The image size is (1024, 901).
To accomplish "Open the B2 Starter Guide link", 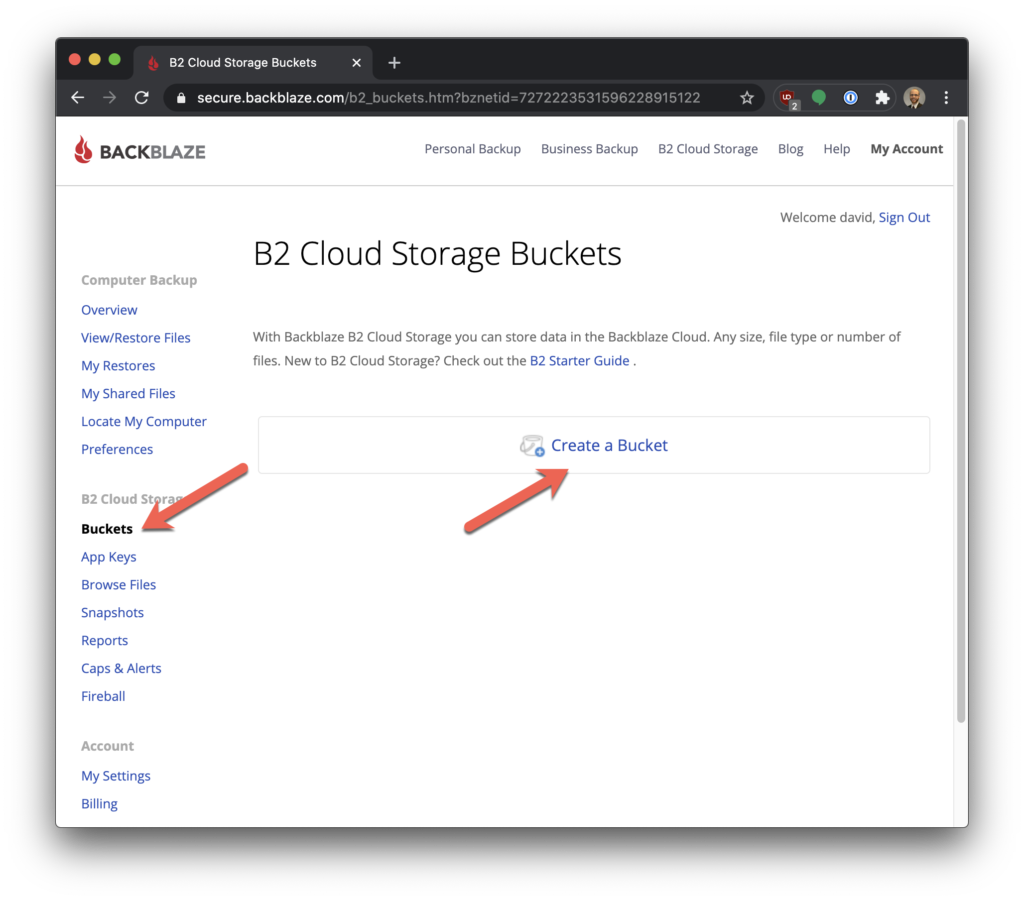I will [x=579, y=361].
